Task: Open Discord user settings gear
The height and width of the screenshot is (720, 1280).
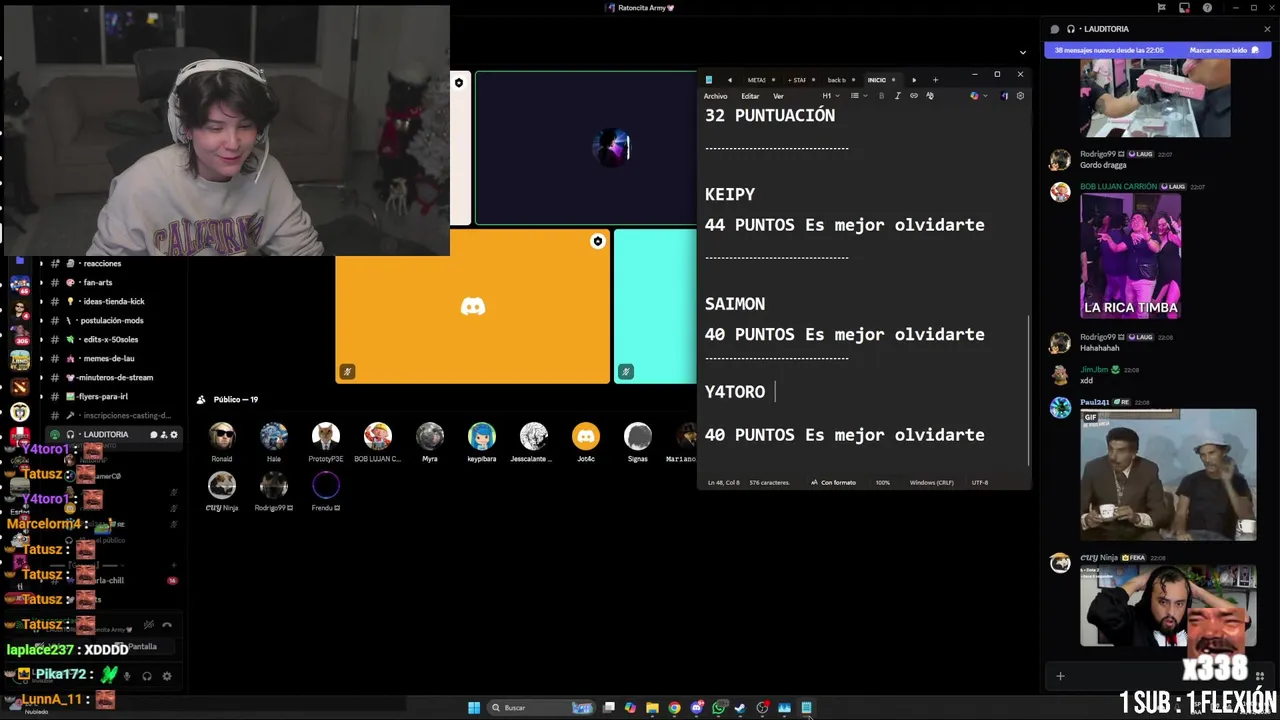Action: 167,676
